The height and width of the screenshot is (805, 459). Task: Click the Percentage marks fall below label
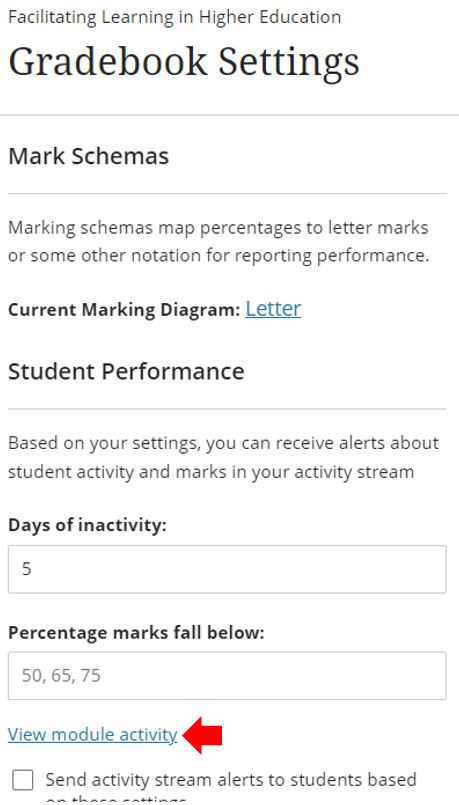[136, 632]
